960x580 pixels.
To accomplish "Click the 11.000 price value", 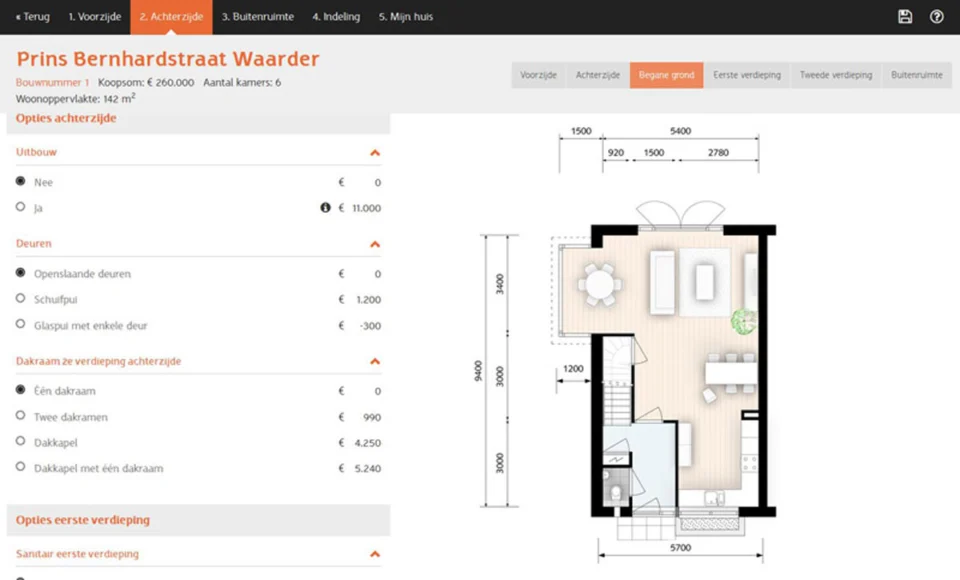I will (366, 208).
